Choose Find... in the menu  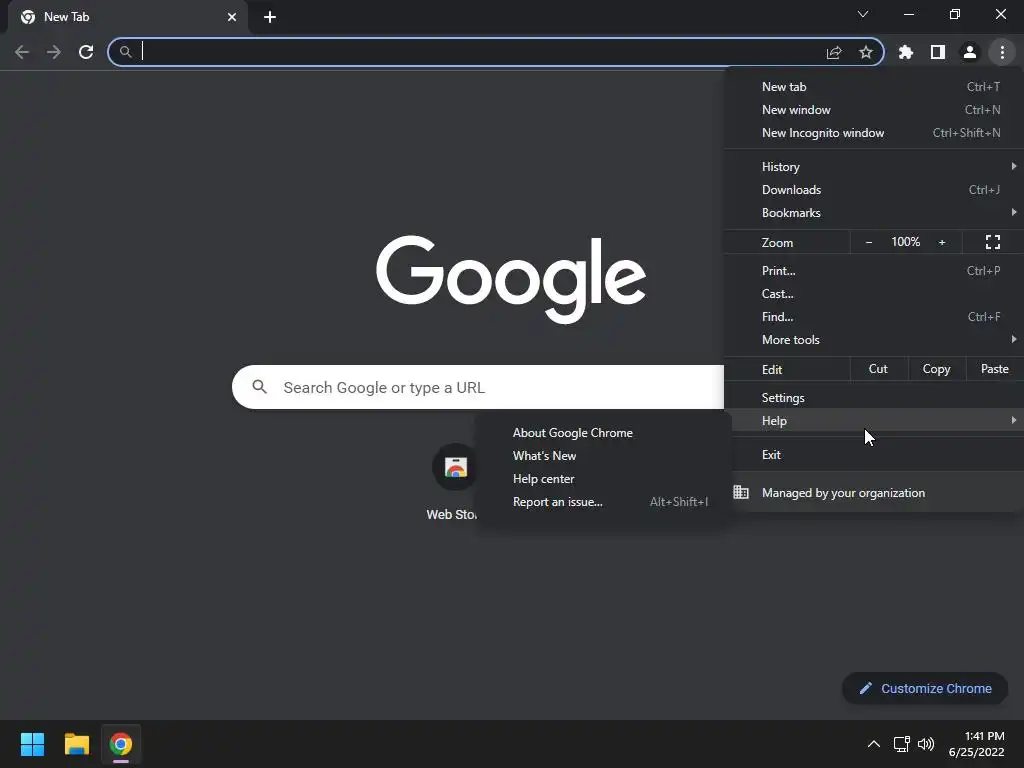874,317
